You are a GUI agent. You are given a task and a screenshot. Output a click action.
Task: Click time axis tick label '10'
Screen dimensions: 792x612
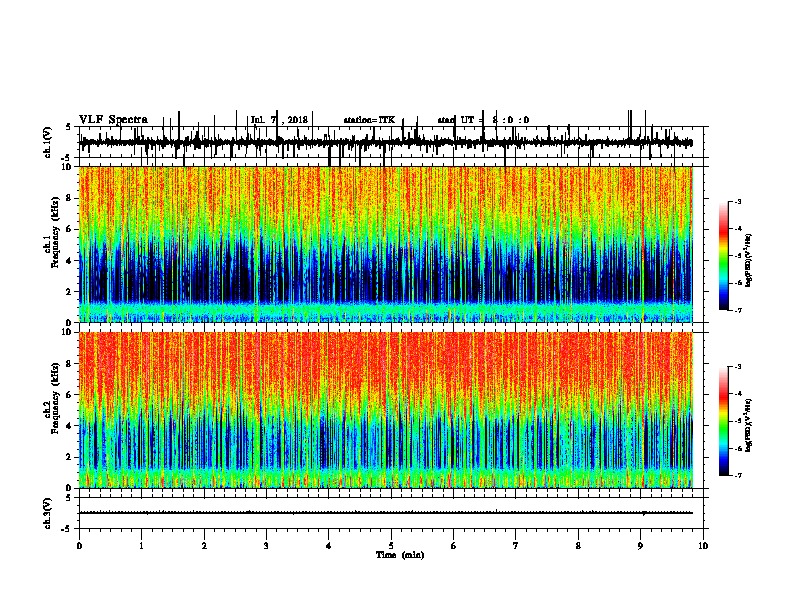pyautogui.click(x=703, y=546)
